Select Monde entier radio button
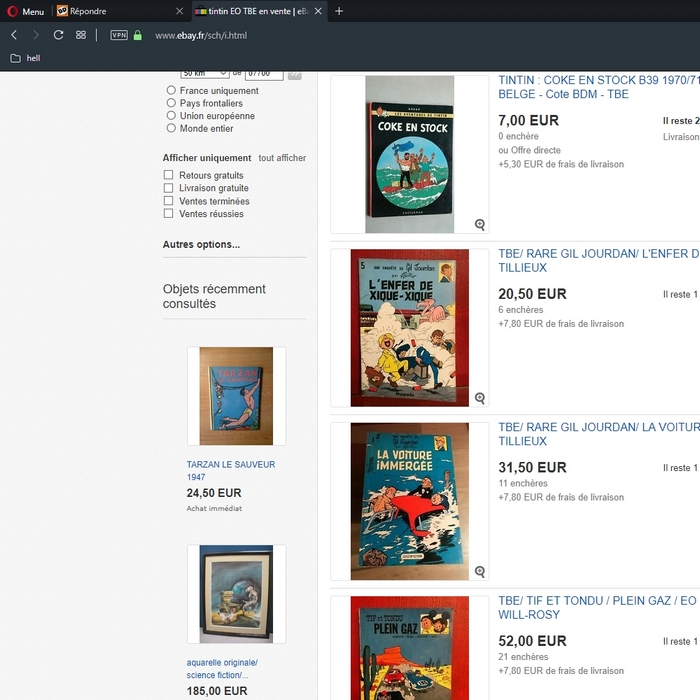This screenshot has height=700, width=700. pyautogui.click(x=171, y=128)
